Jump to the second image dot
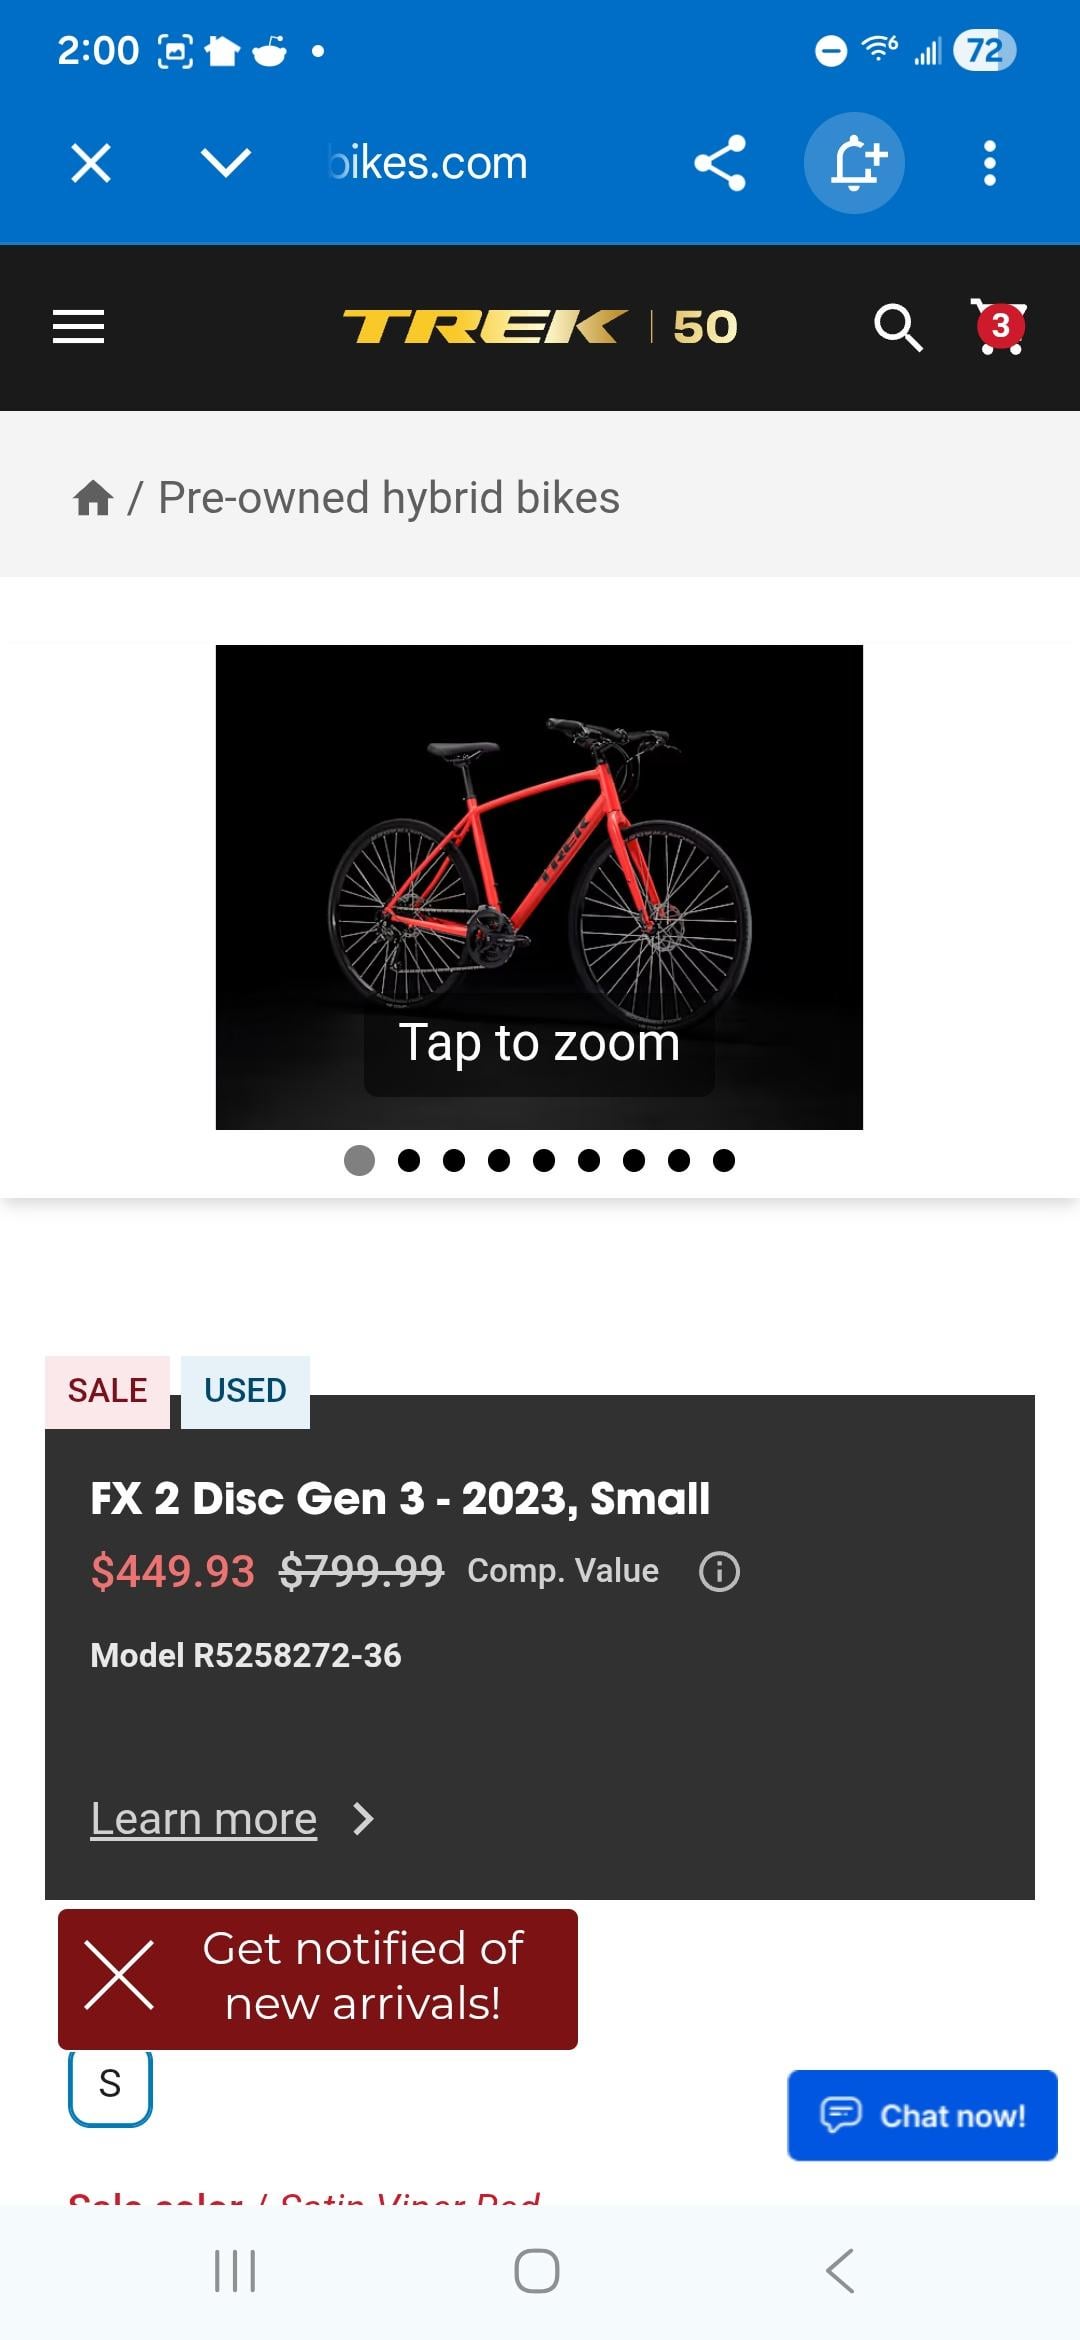Image resolution: width=1080 pixels, height=2340 pixels. tap(409, 1160)
